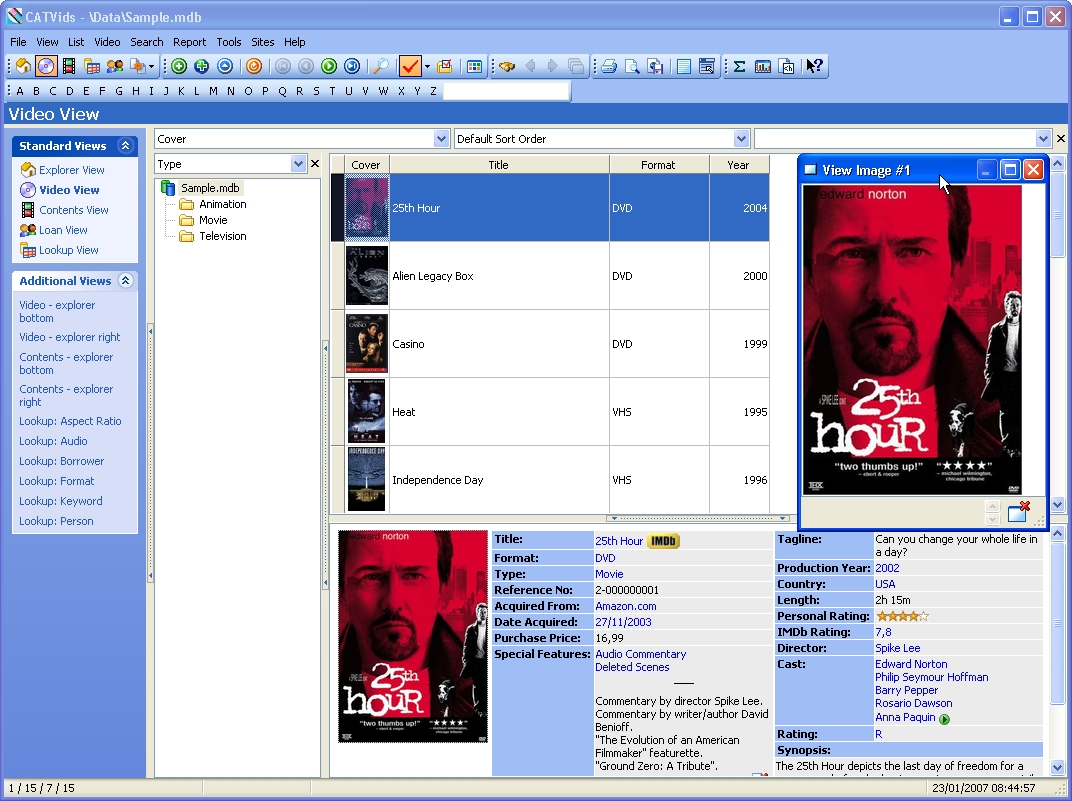Click the Personal Rating stars
The image size is (1072, 801).
click(902, 616)
